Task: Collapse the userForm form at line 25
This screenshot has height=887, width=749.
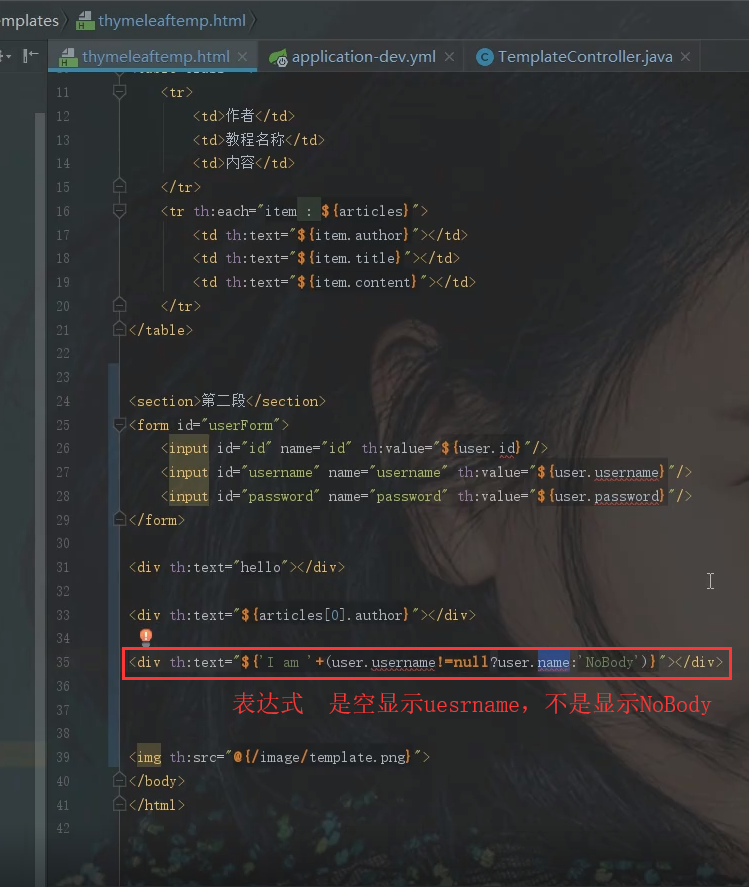Action: coord(119,424)
